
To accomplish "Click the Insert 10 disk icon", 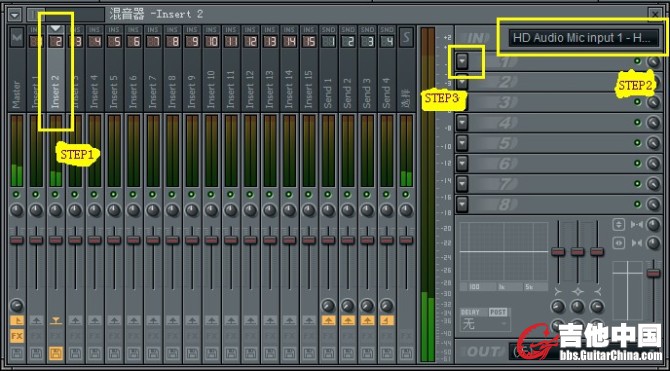I will (212, 353).
